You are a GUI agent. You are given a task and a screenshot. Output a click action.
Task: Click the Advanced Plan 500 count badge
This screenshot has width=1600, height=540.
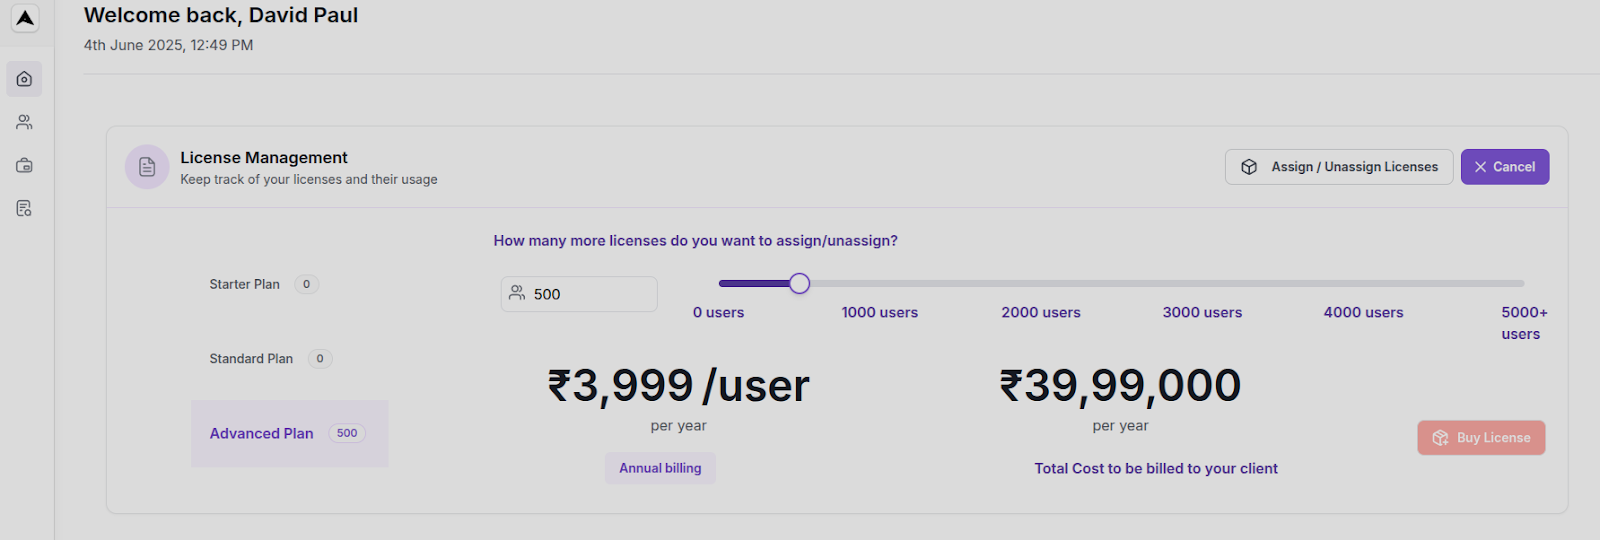tap(347, 433)
